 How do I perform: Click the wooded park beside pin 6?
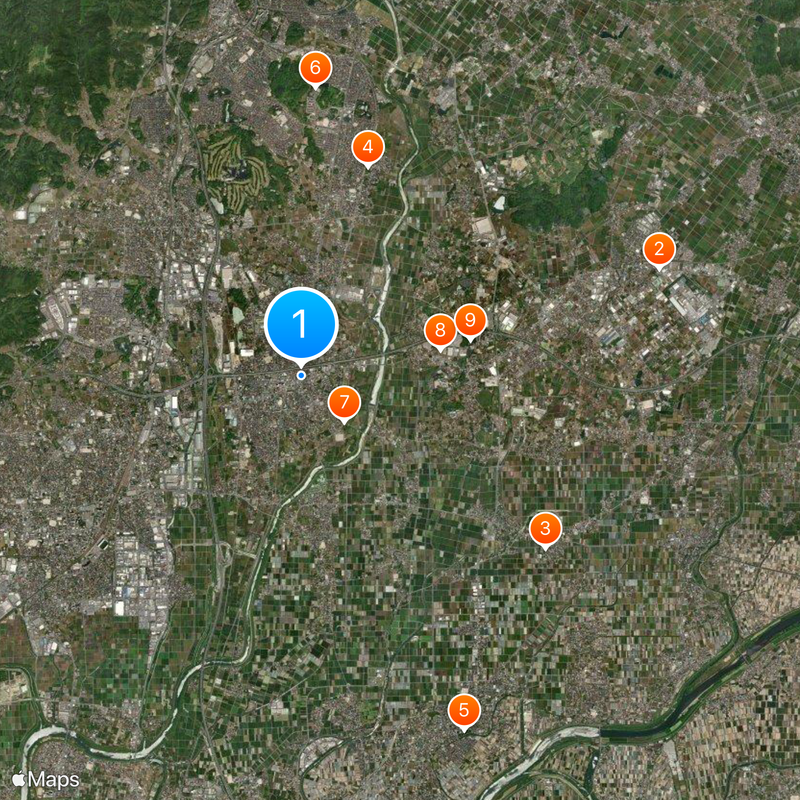click(291, 84)
